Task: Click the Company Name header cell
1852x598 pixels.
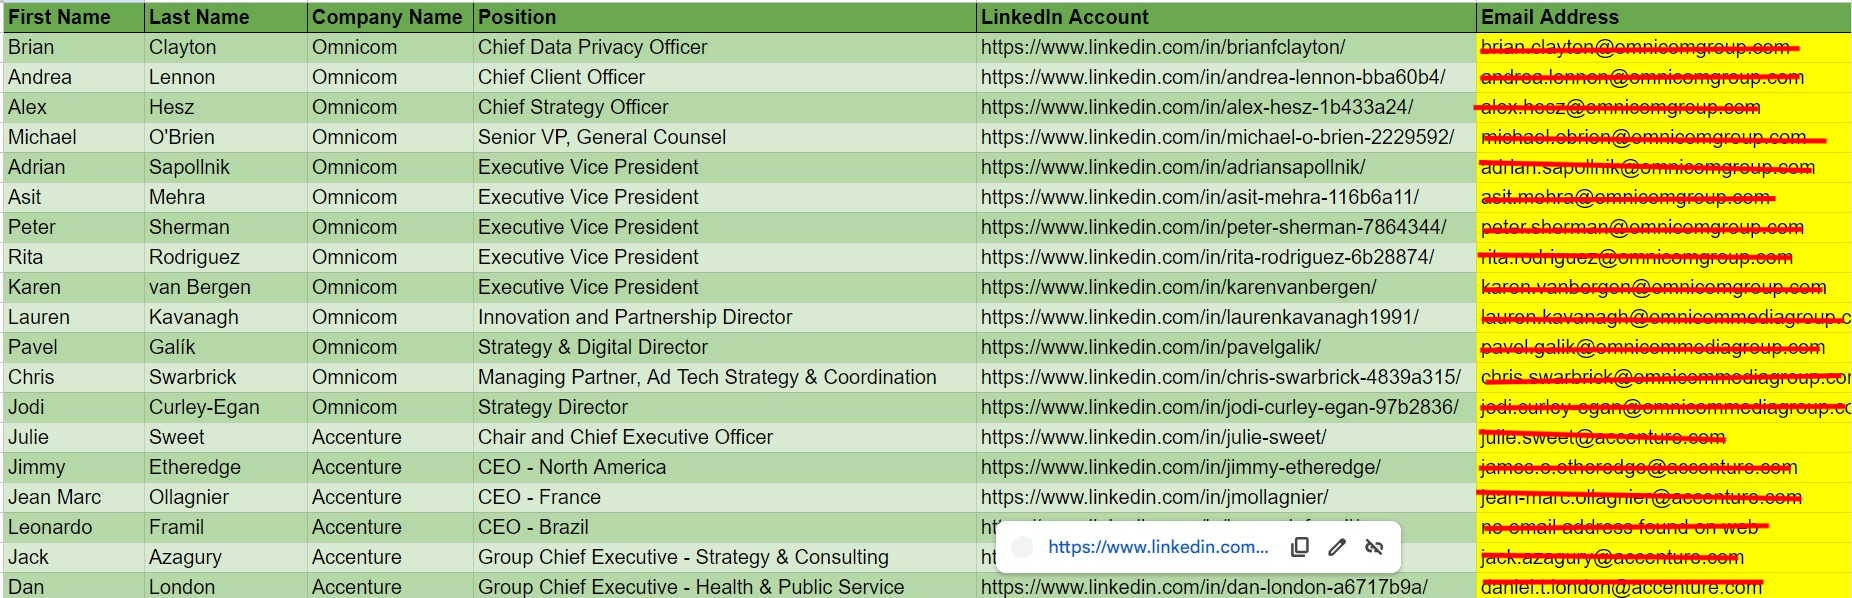Action: (x=389, y=17)
